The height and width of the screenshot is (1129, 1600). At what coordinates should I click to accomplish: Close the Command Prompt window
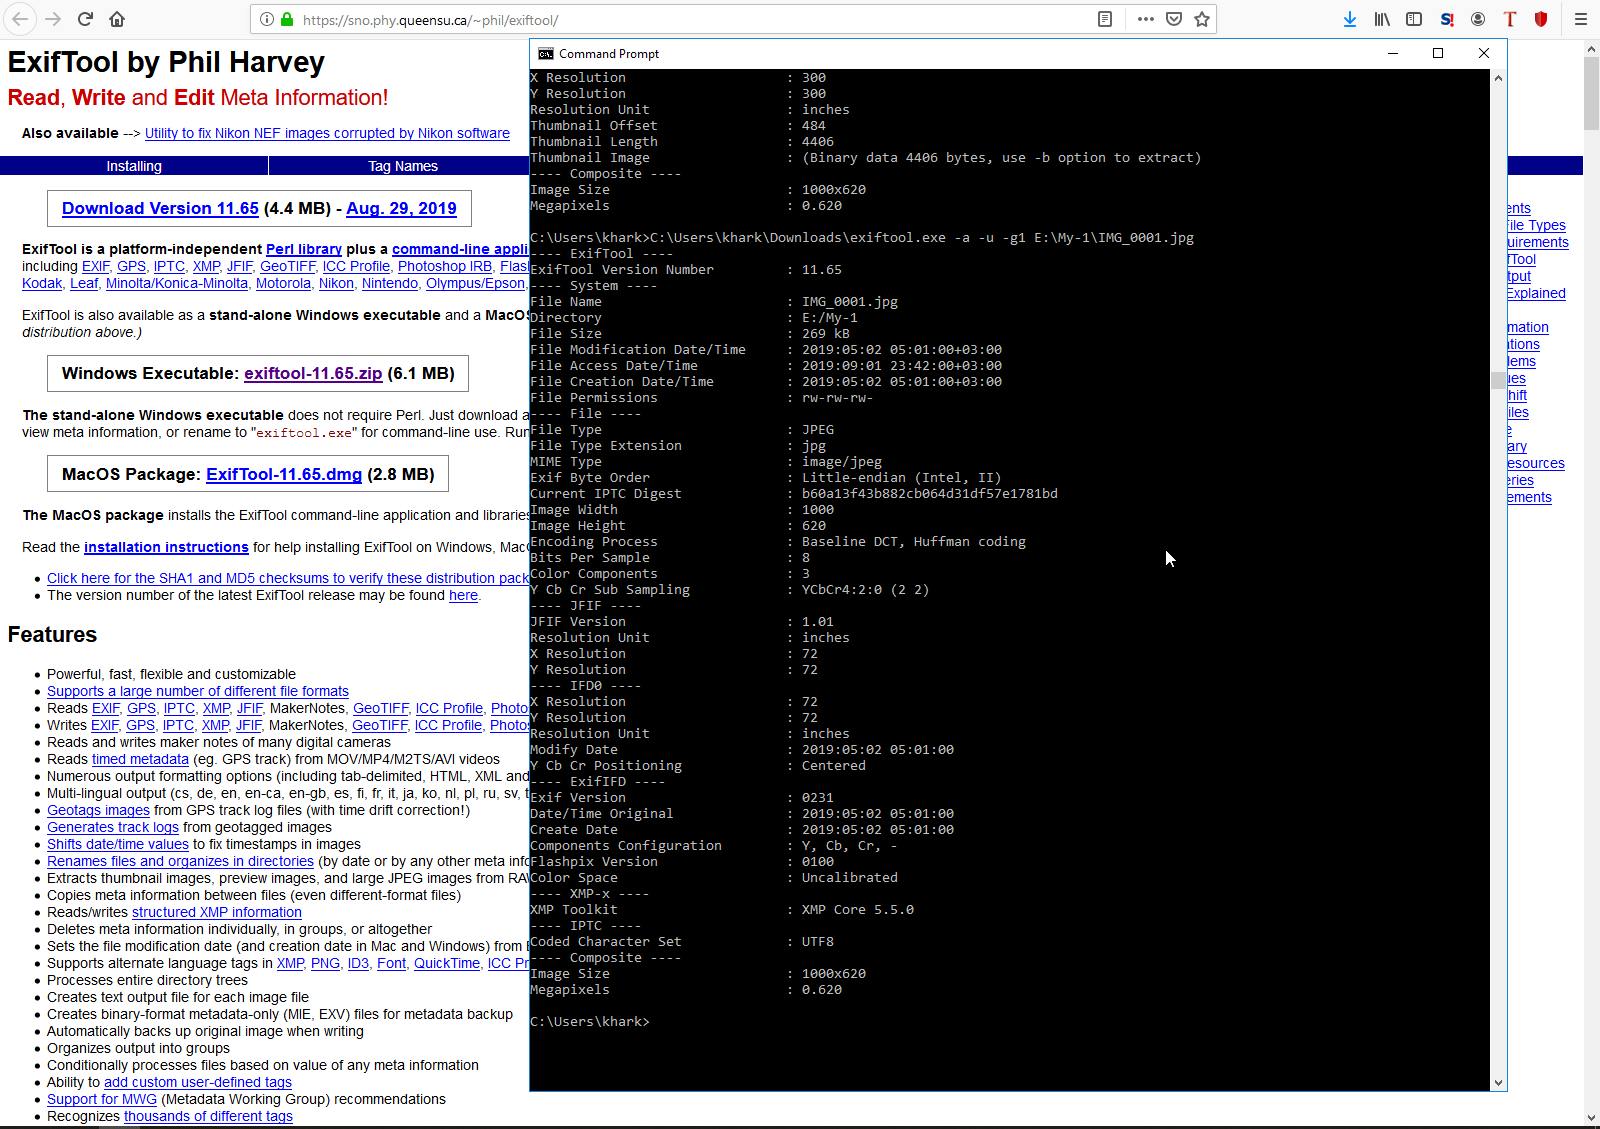(x=1484, y=54)
